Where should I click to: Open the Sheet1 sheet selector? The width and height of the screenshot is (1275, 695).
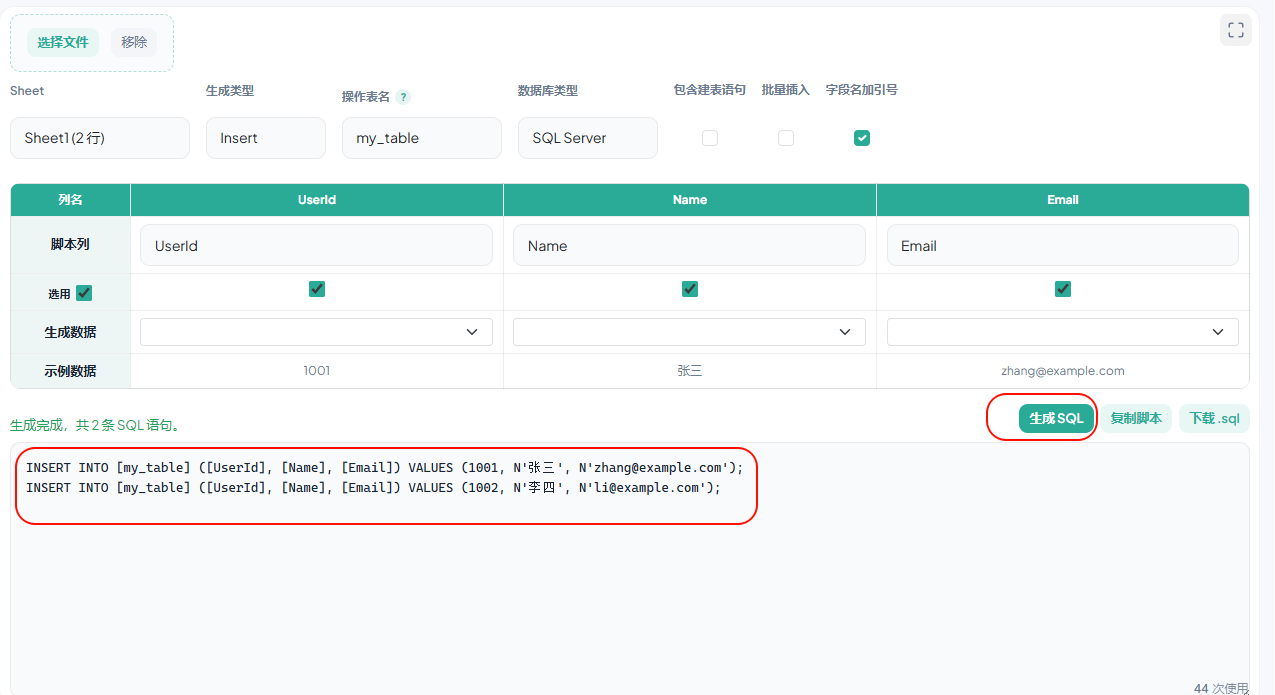coord(100,138)
